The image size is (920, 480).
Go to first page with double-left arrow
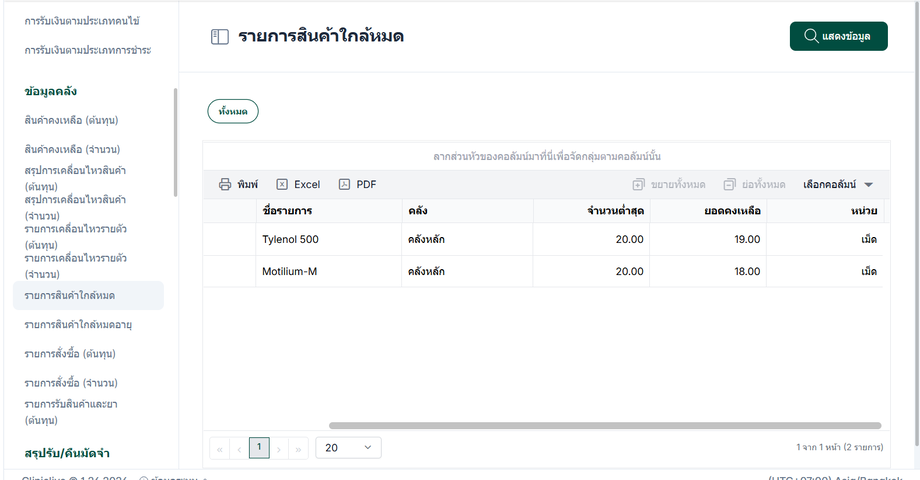219,449
